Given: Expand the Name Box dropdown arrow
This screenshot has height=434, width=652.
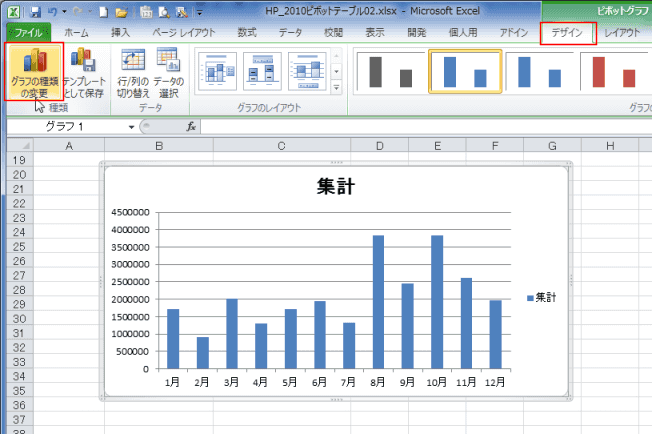Looking at the screenshot, I should tap(131, 127).
